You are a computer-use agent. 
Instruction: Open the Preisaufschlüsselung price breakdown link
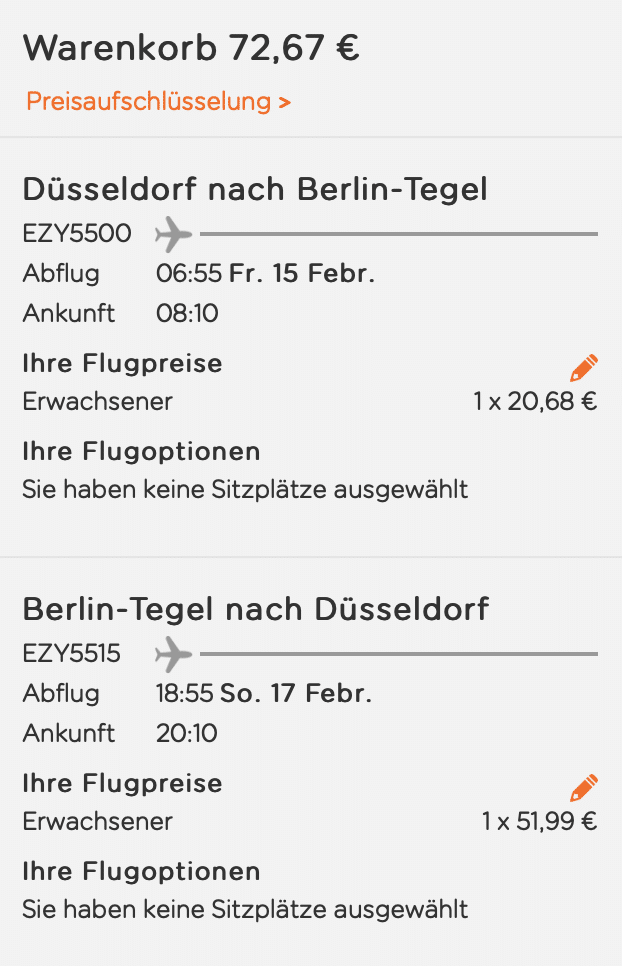(x=158, y=101)
